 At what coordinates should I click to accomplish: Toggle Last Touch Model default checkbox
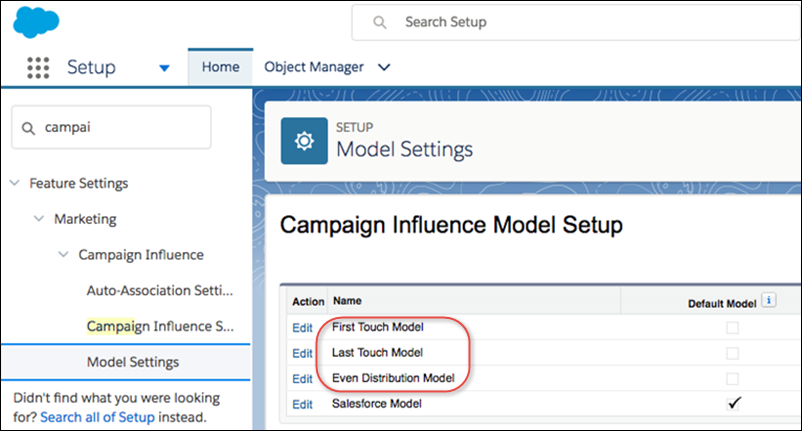tap(735, 353)
